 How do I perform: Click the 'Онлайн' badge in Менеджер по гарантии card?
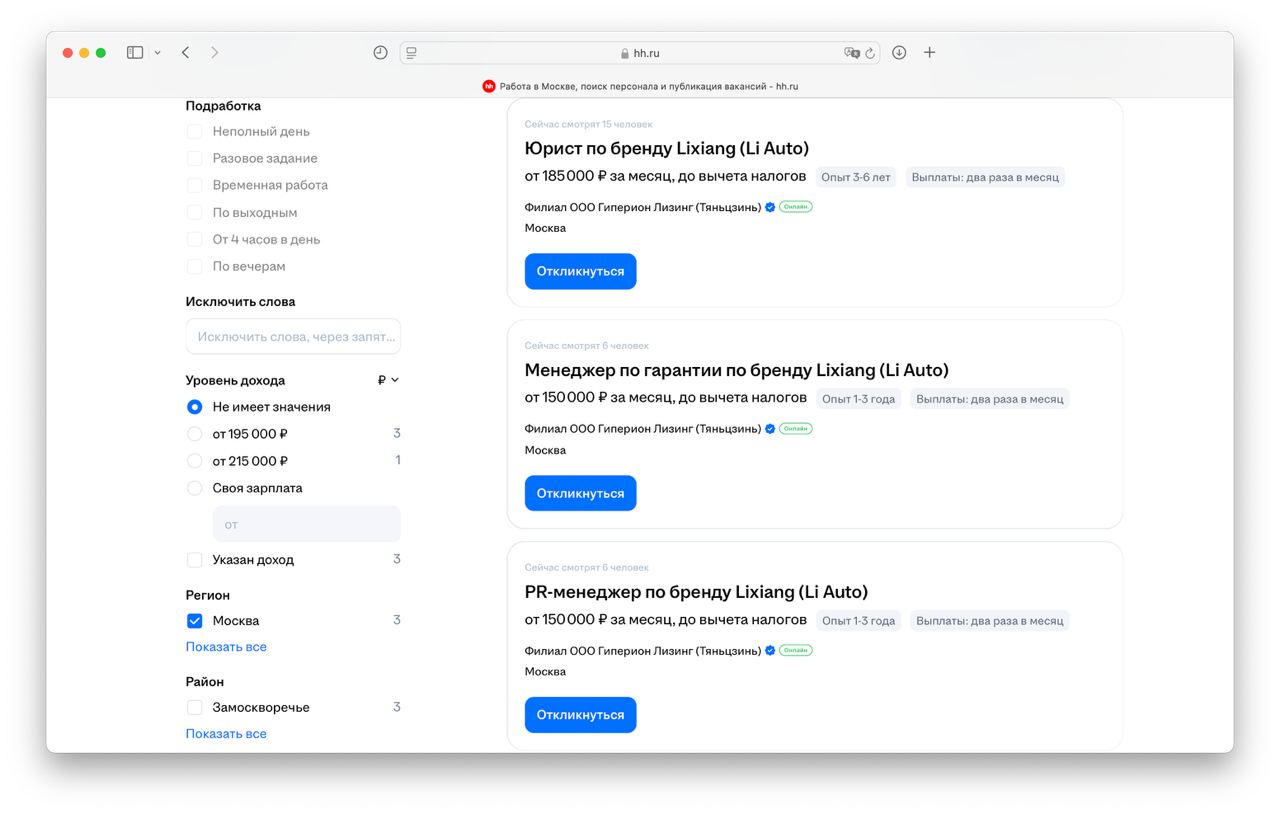tap(796, 429)
